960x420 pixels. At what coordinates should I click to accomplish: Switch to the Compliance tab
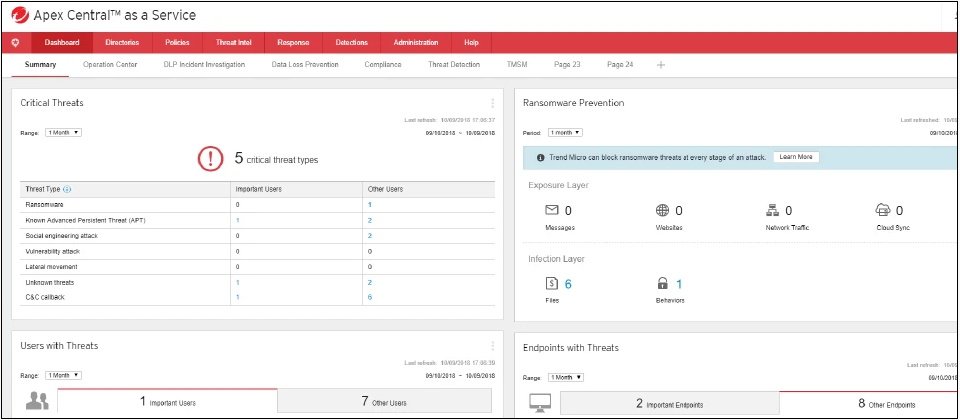383,65
